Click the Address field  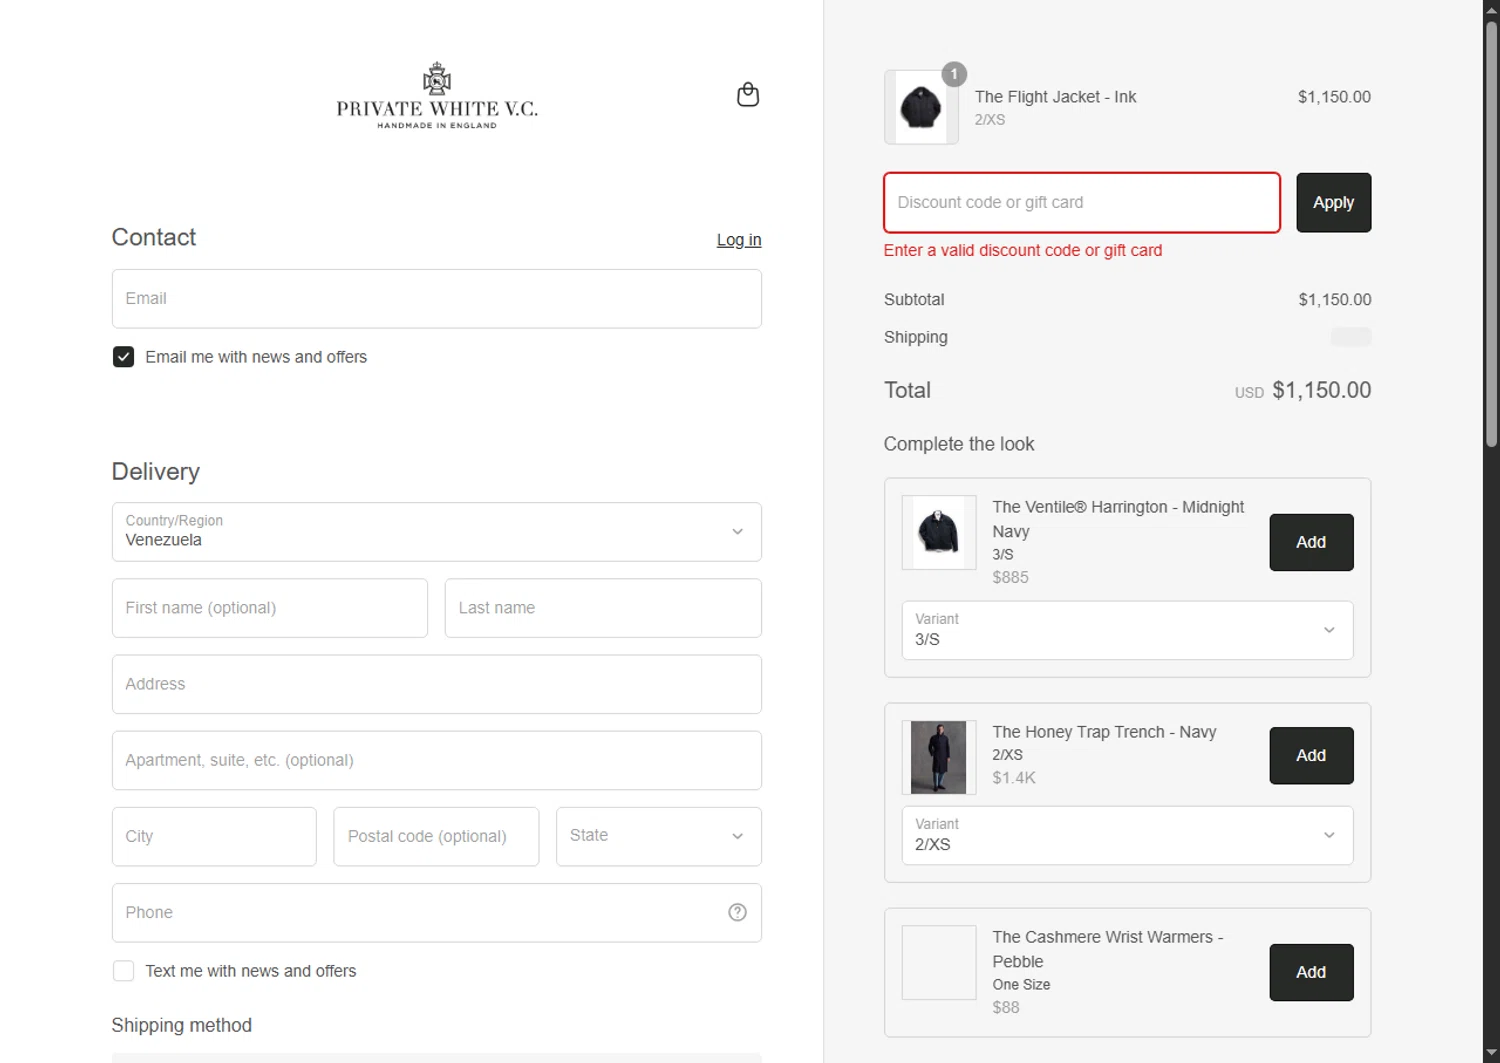point(437,684)
